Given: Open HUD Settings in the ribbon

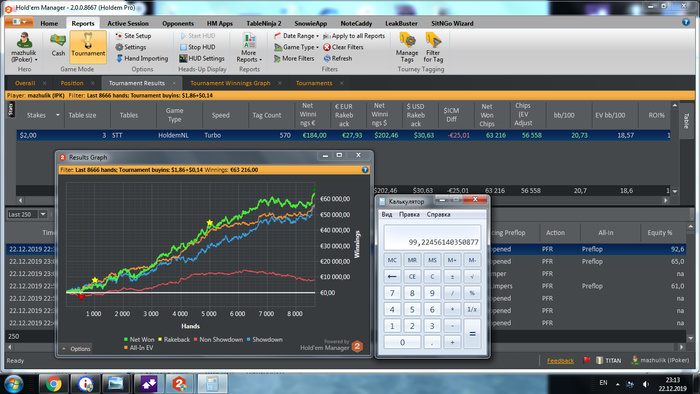Looking at the screenshot, I should point(201,58).
